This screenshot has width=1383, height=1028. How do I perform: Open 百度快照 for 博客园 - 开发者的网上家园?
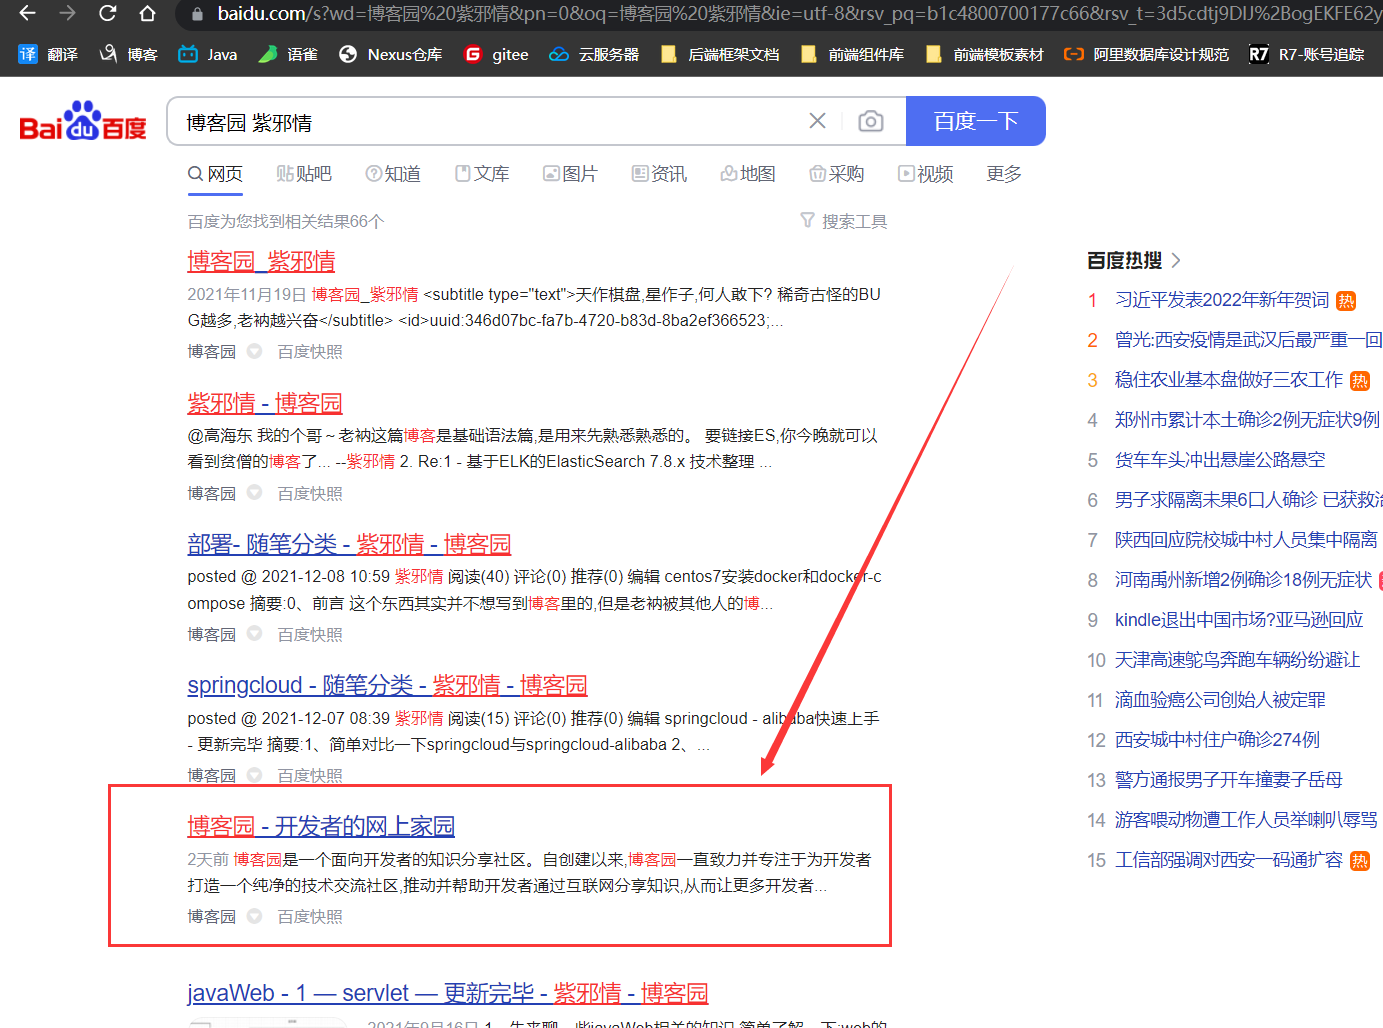pos(310,917)
